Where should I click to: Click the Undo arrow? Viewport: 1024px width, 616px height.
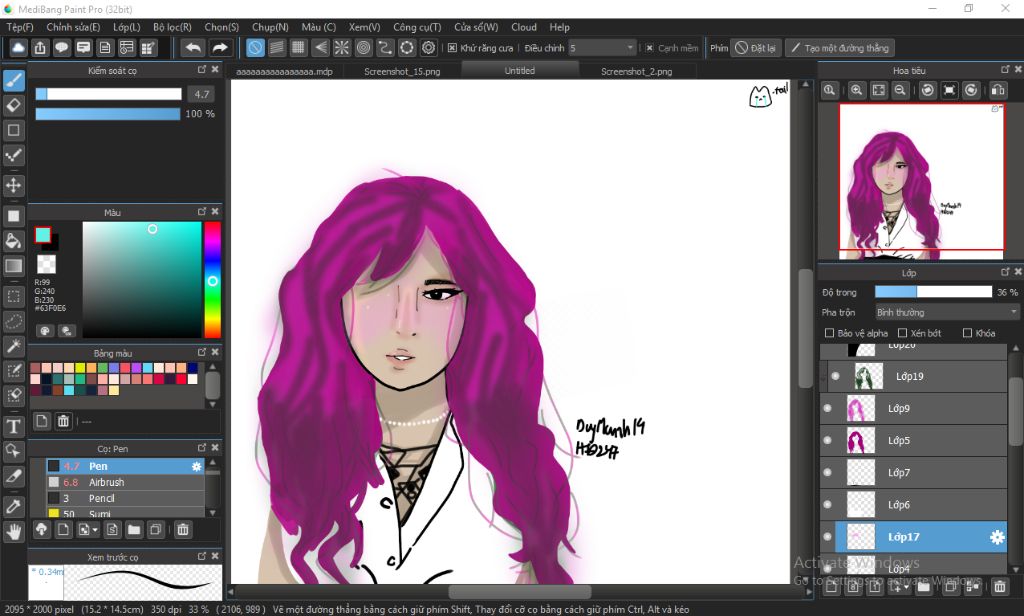click(x=193, y=48)
